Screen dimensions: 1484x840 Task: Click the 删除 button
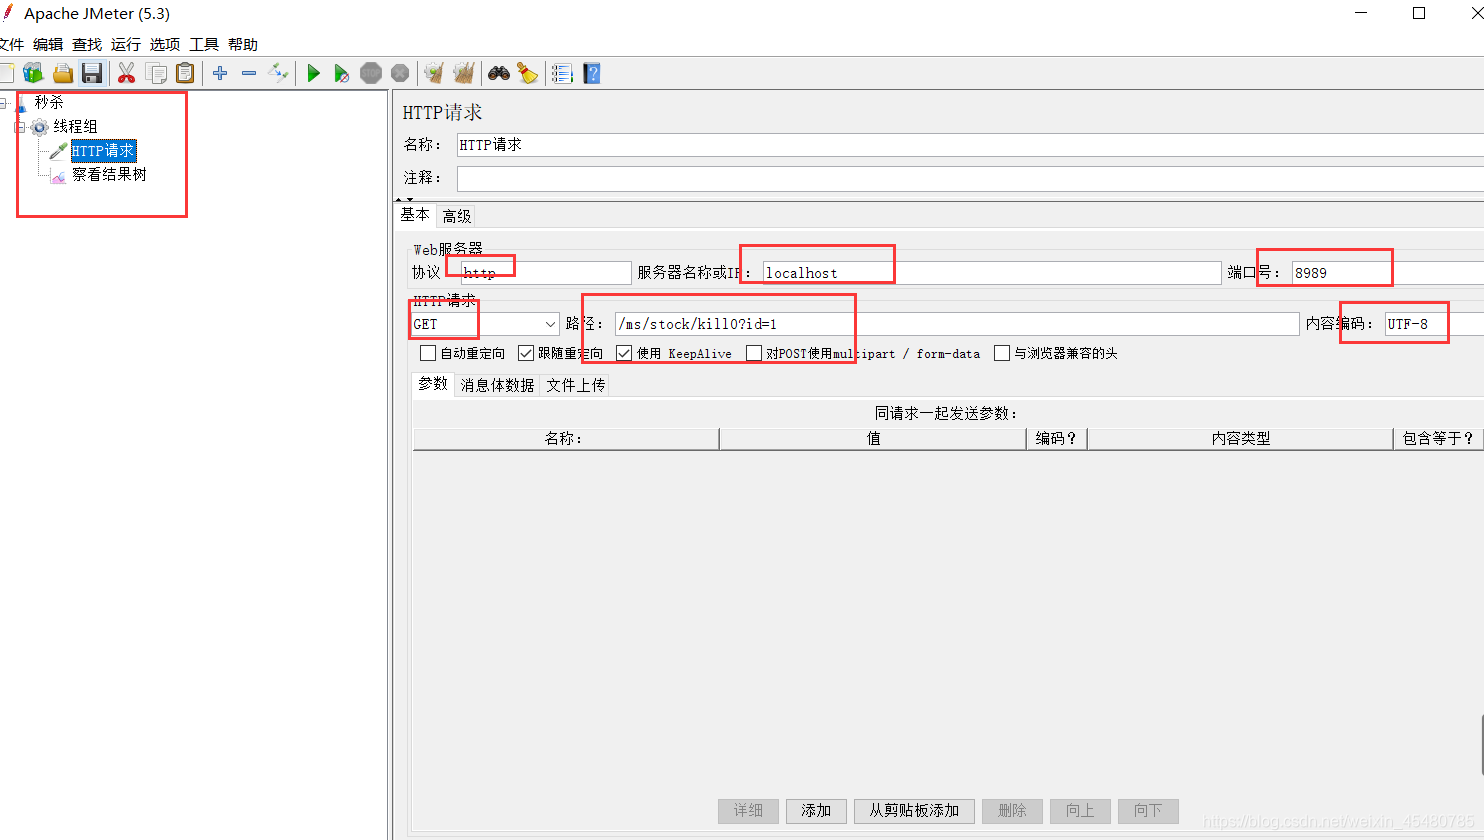pyautogui.click(x=1012, y=810)
